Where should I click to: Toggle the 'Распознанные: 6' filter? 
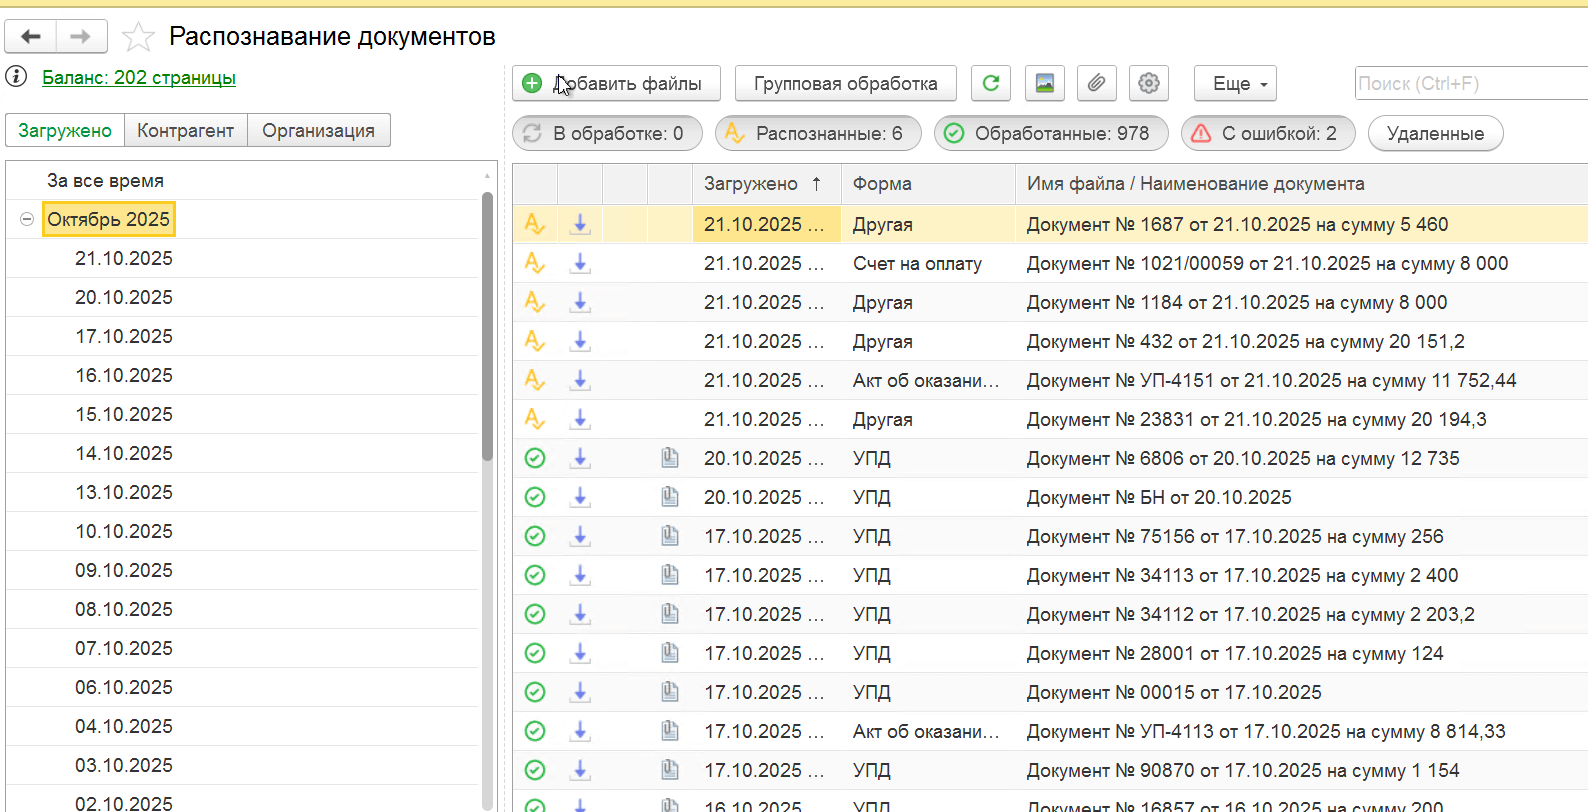pos(818,133)
